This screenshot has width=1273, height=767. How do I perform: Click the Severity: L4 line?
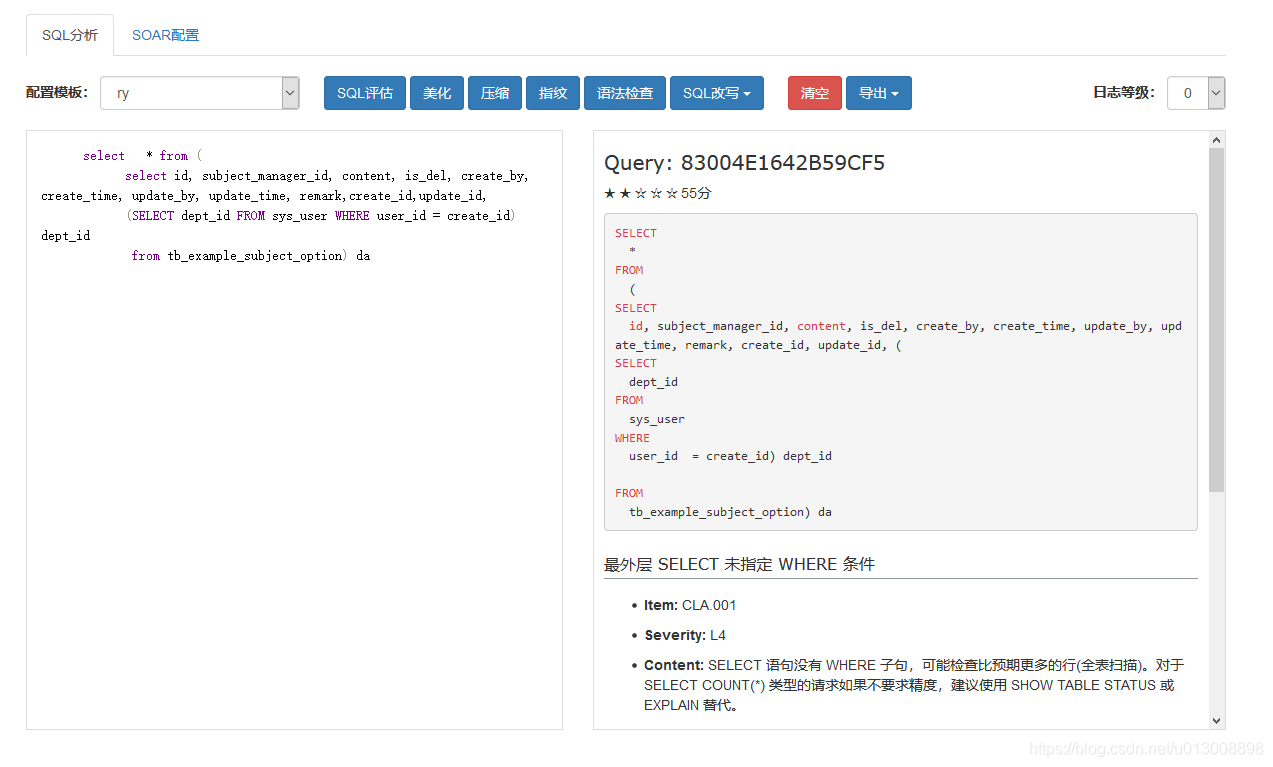pos(685,635)
